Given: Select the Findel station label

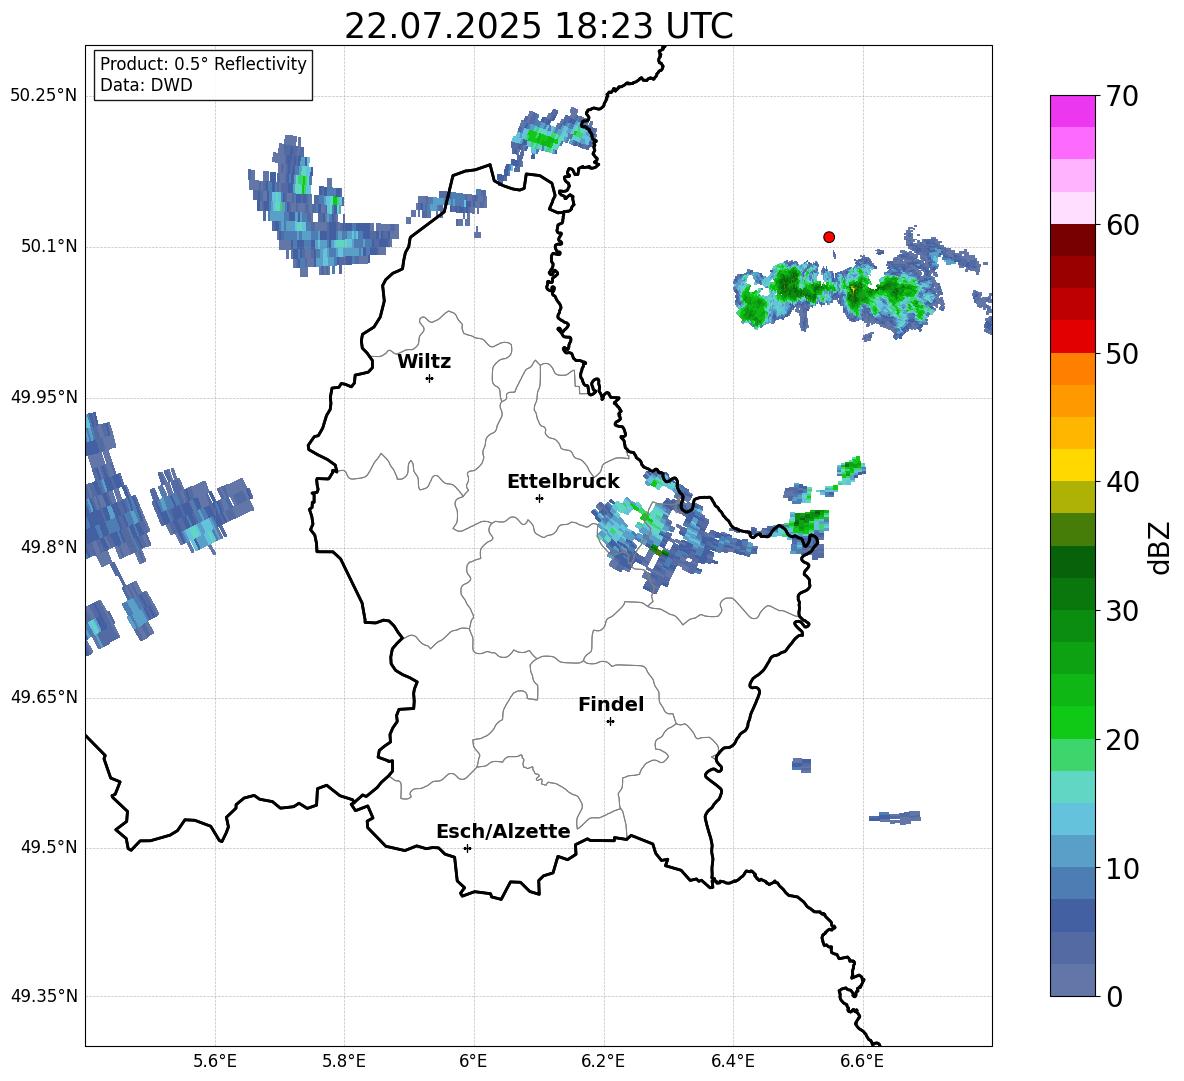Looking at the screenshot, I should click(611, 704).
